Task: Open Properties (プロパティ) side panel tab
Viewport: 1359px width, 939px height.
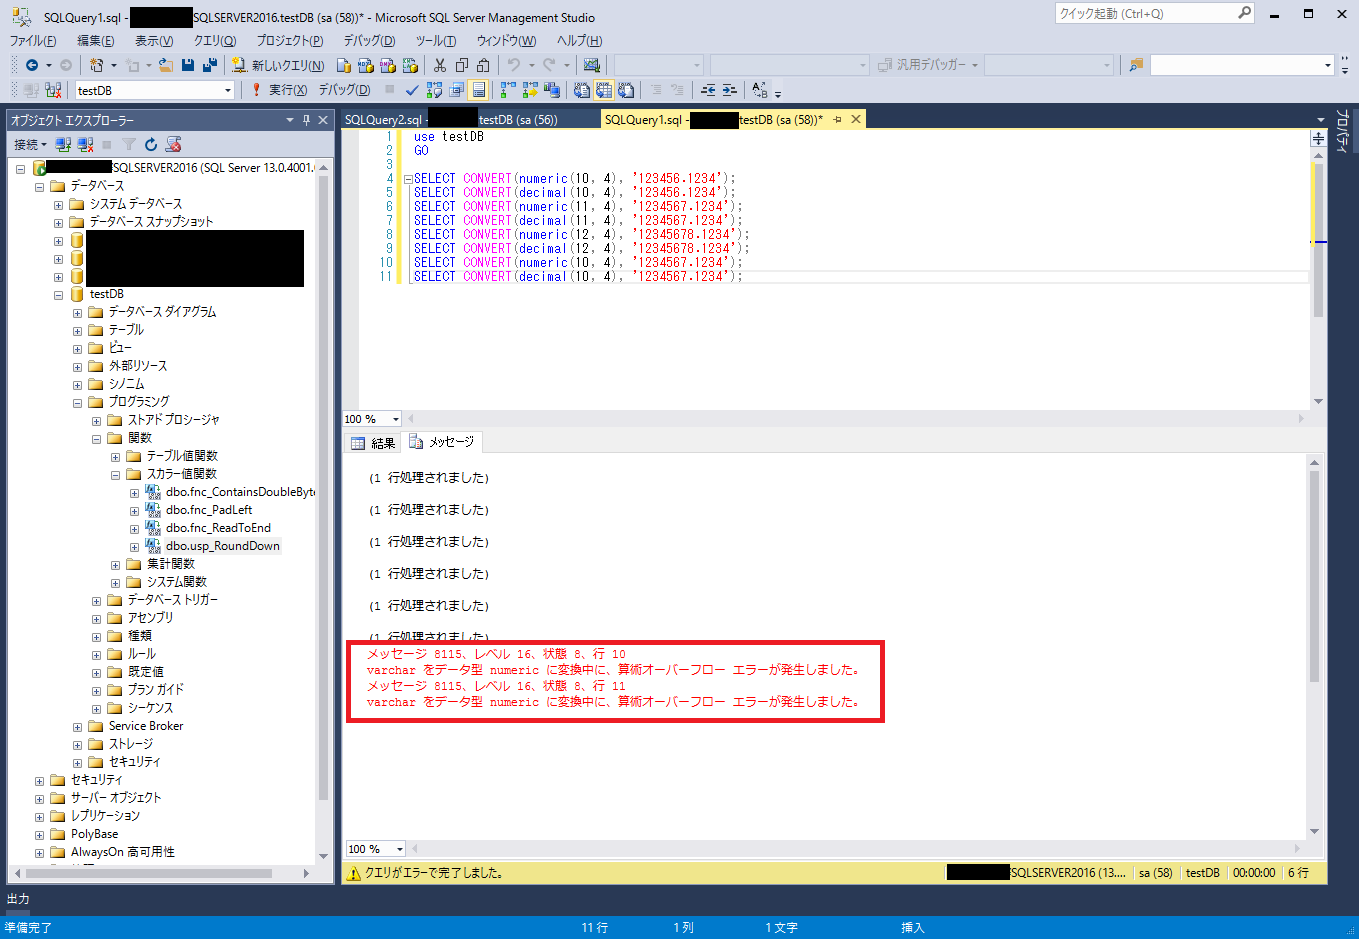Action: pos(1343,130)
